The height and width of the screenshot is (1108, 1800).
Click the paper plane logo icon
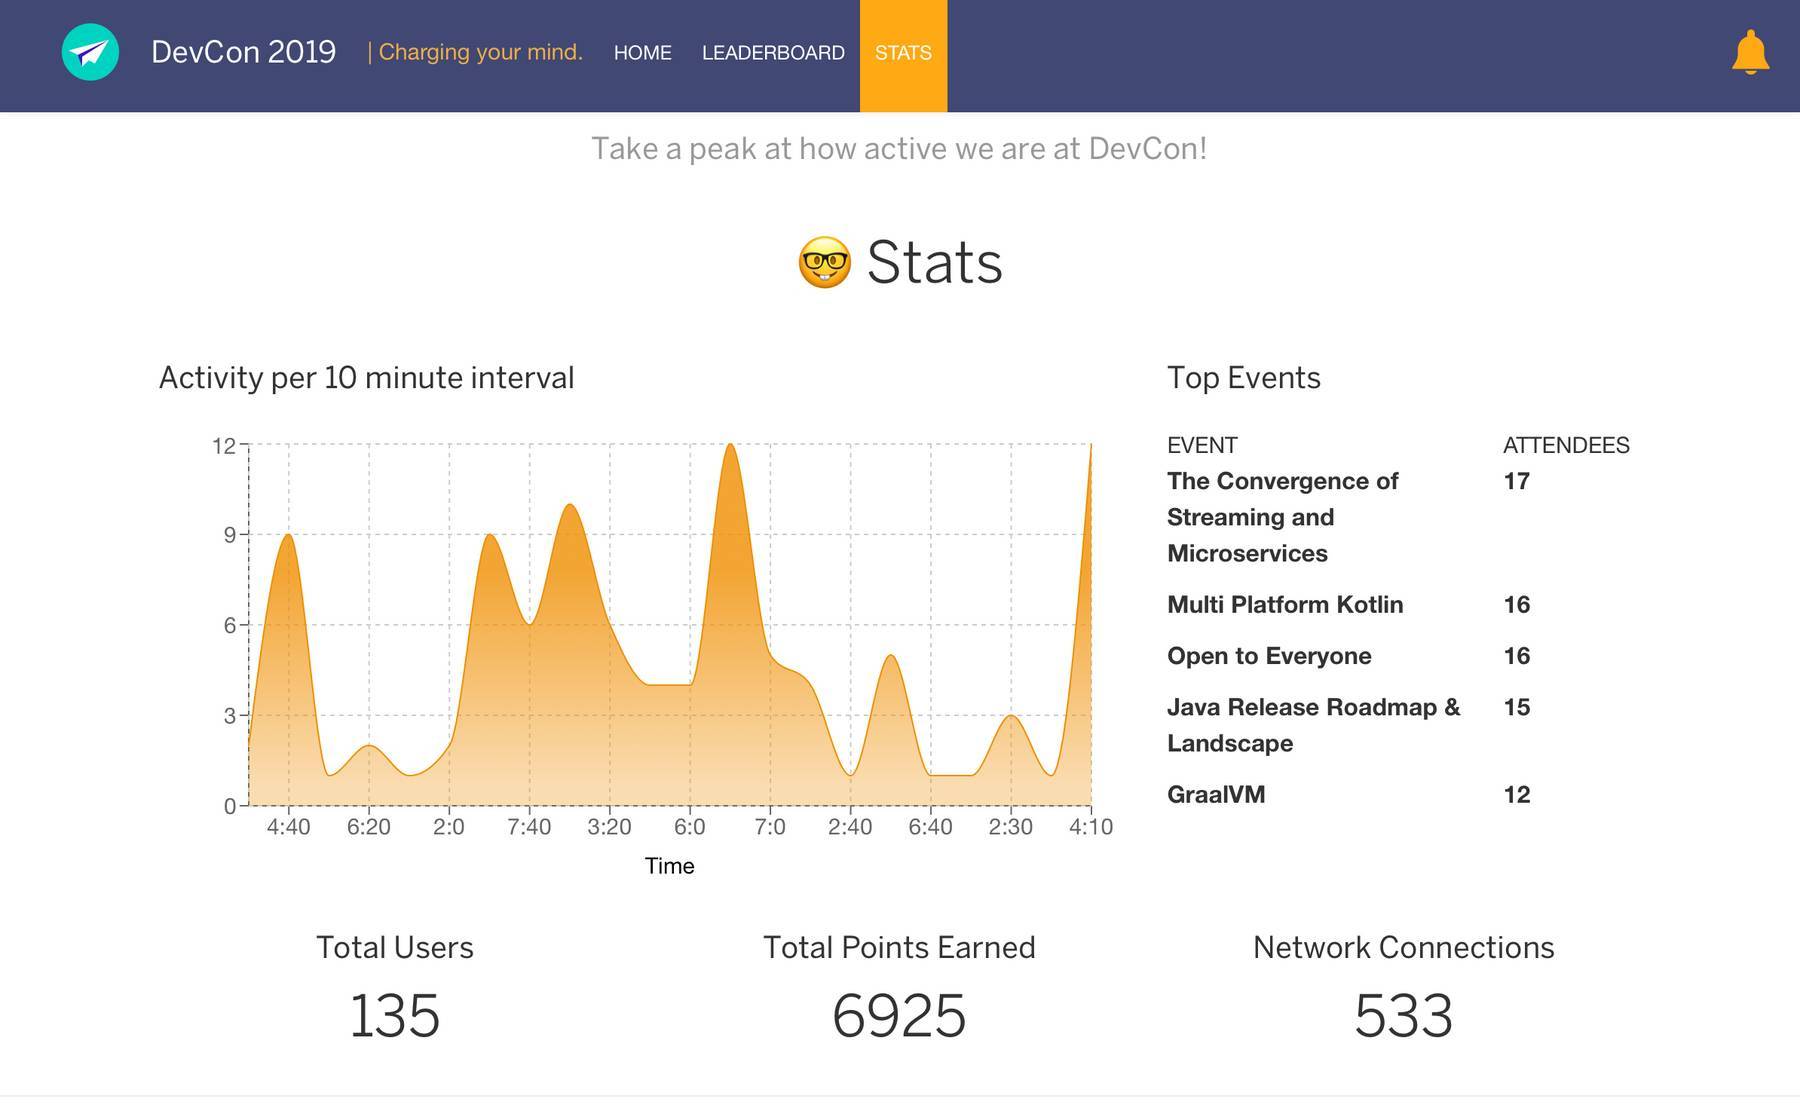point(90,52)
